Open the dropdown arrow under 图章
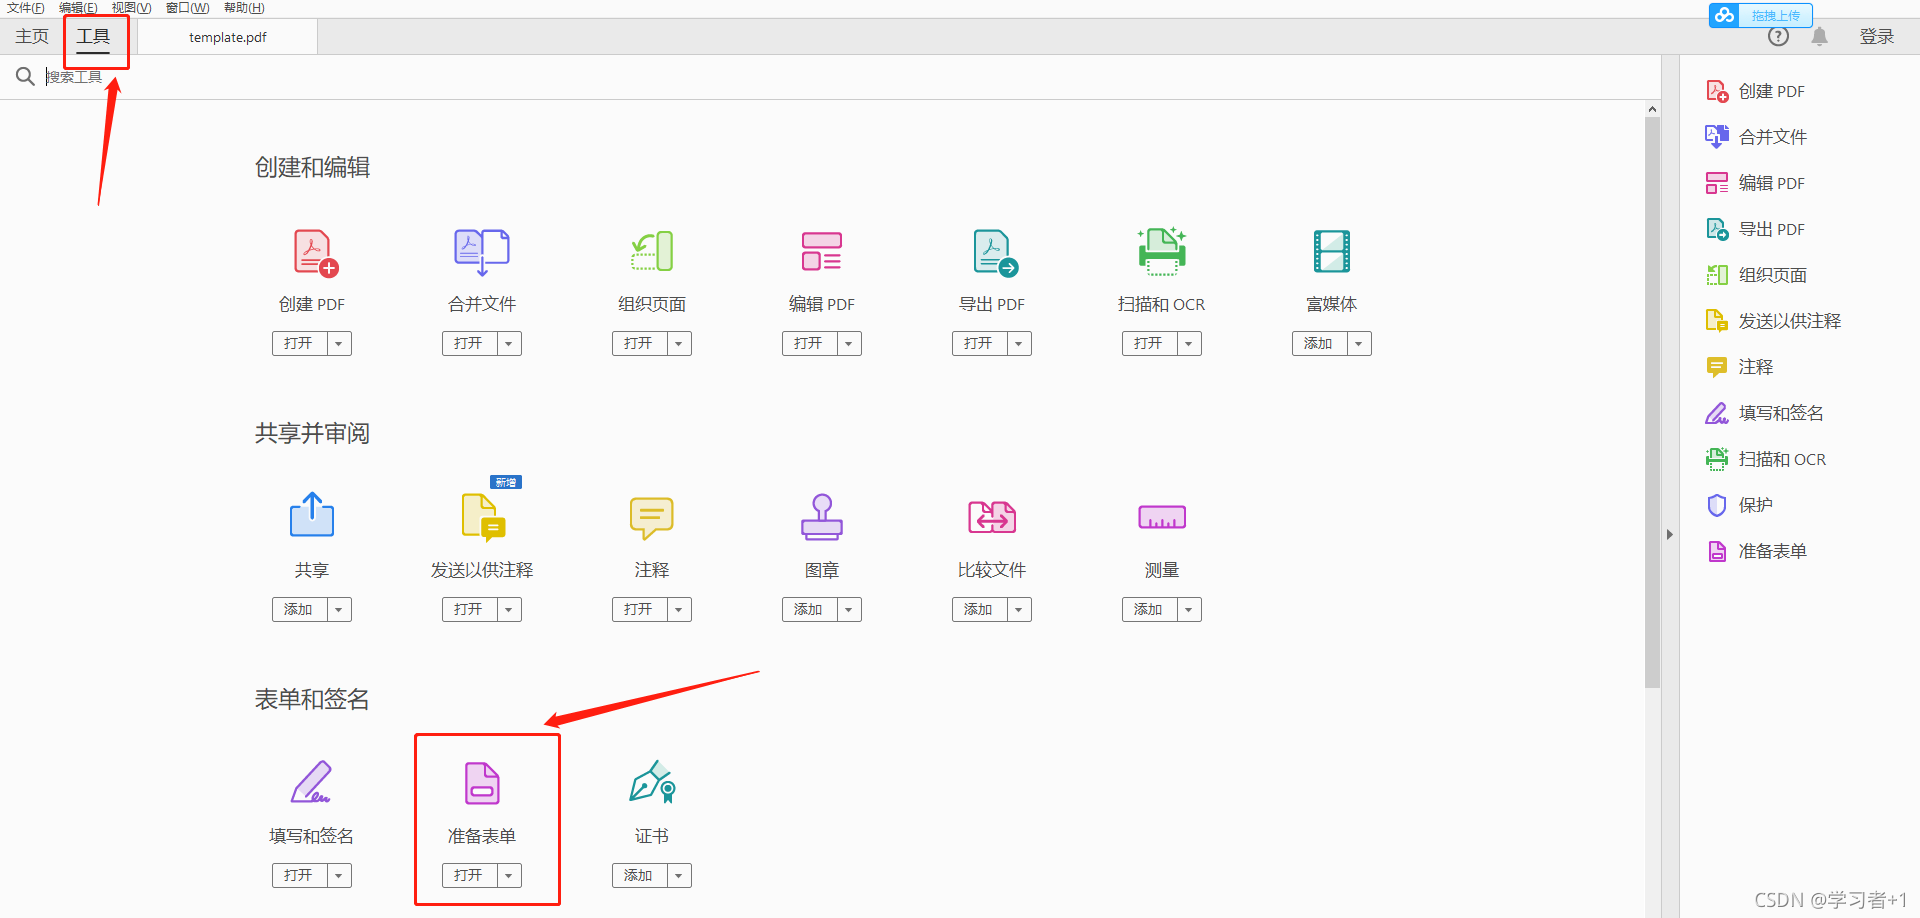1920x918 pixels. (849, 610)
